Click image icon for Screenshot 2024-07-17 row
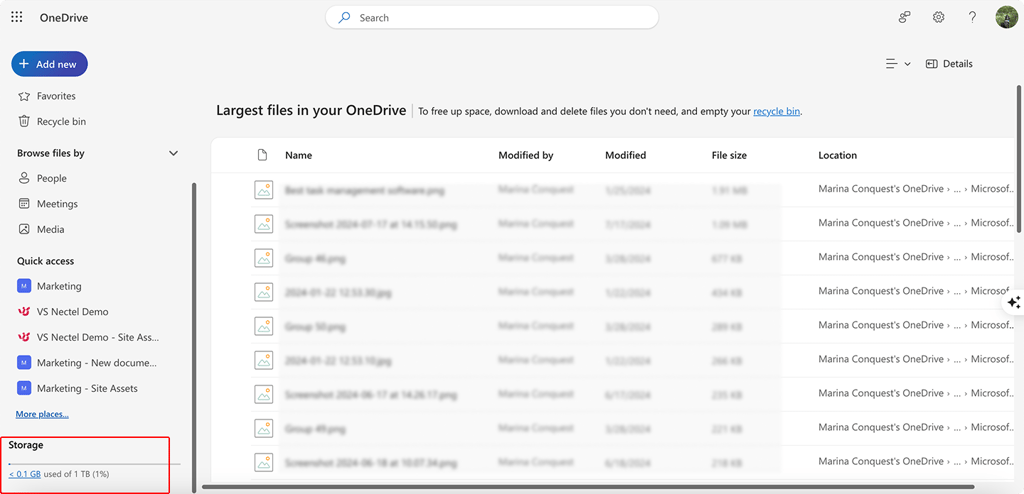The image size is (1024, 494). (264, 224)
